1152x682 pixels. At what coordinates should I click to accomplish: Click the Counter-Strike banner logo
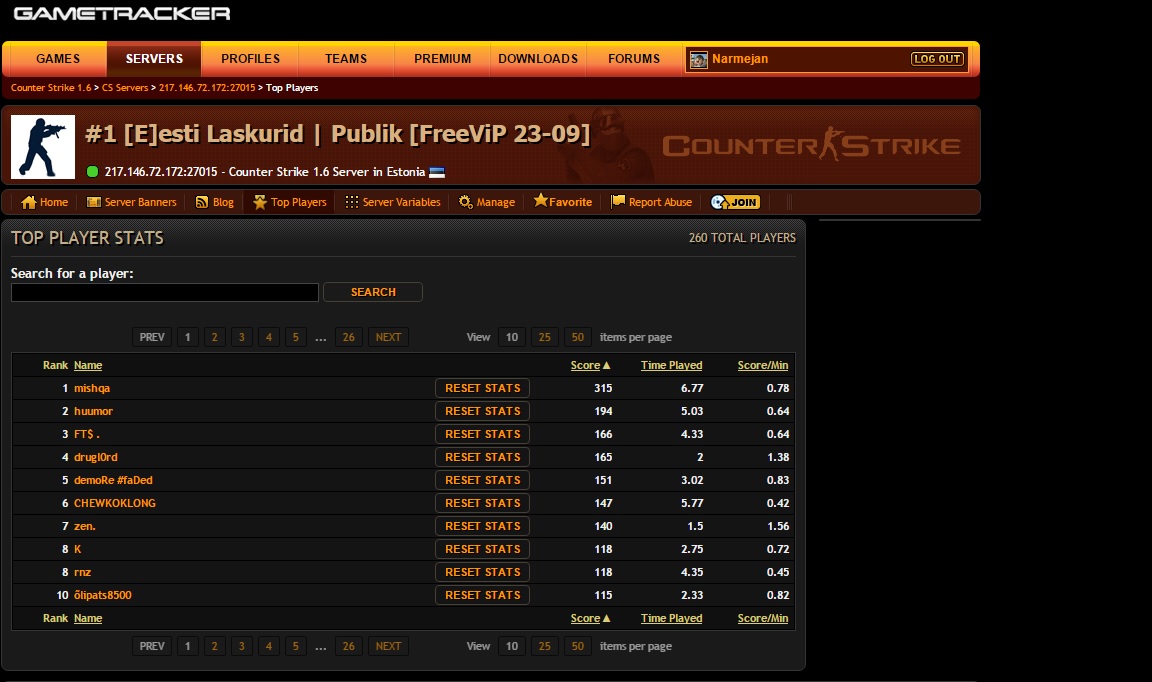coord(811,145)
